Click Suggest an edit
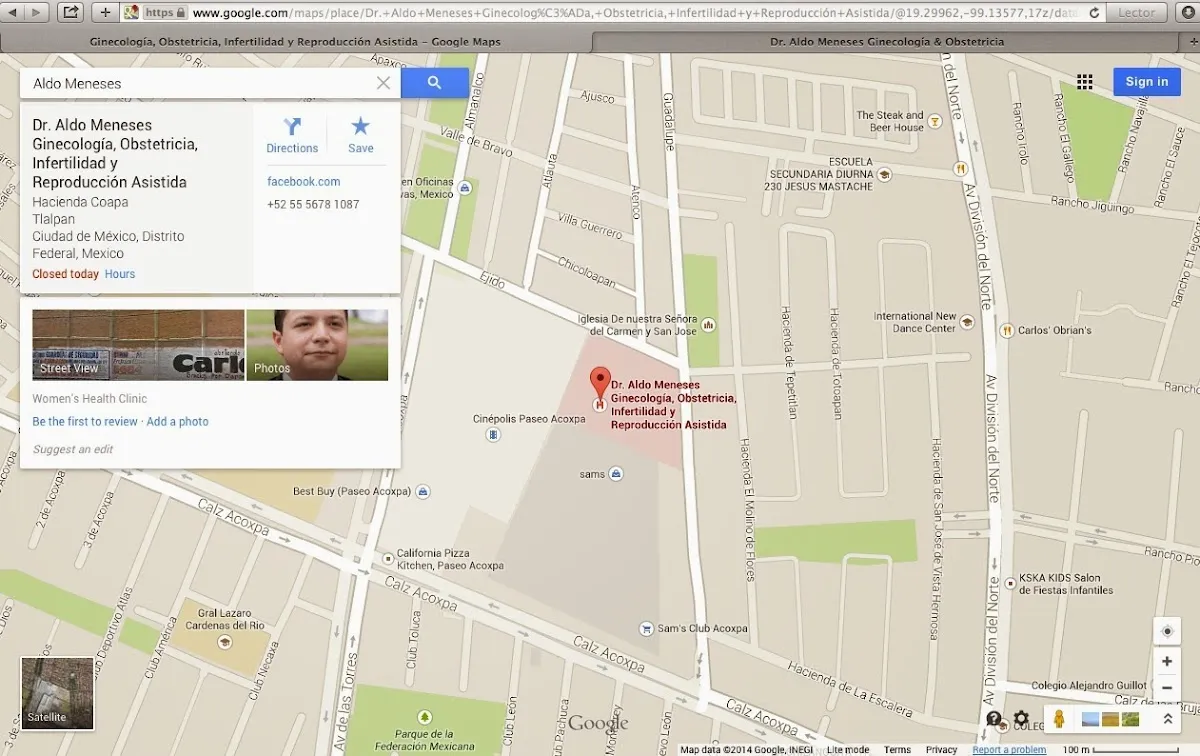This screenshot has height=756, width=1200. pyautogui.click(x=73, y=449)
